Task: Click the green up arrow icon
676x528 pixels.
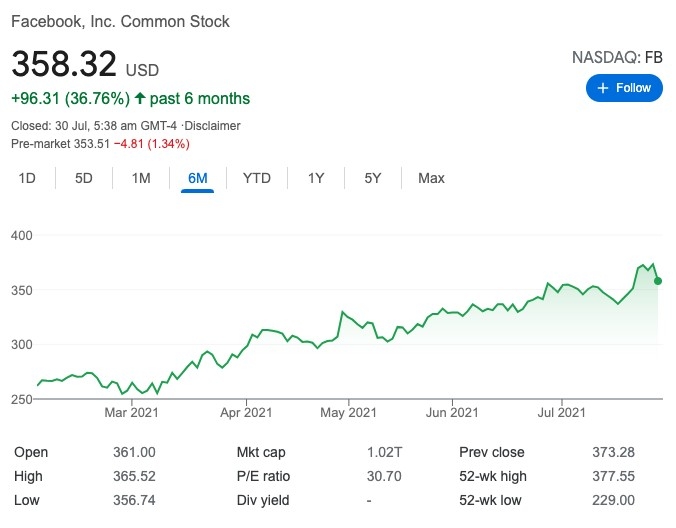Action: click(x=140, y=98)
